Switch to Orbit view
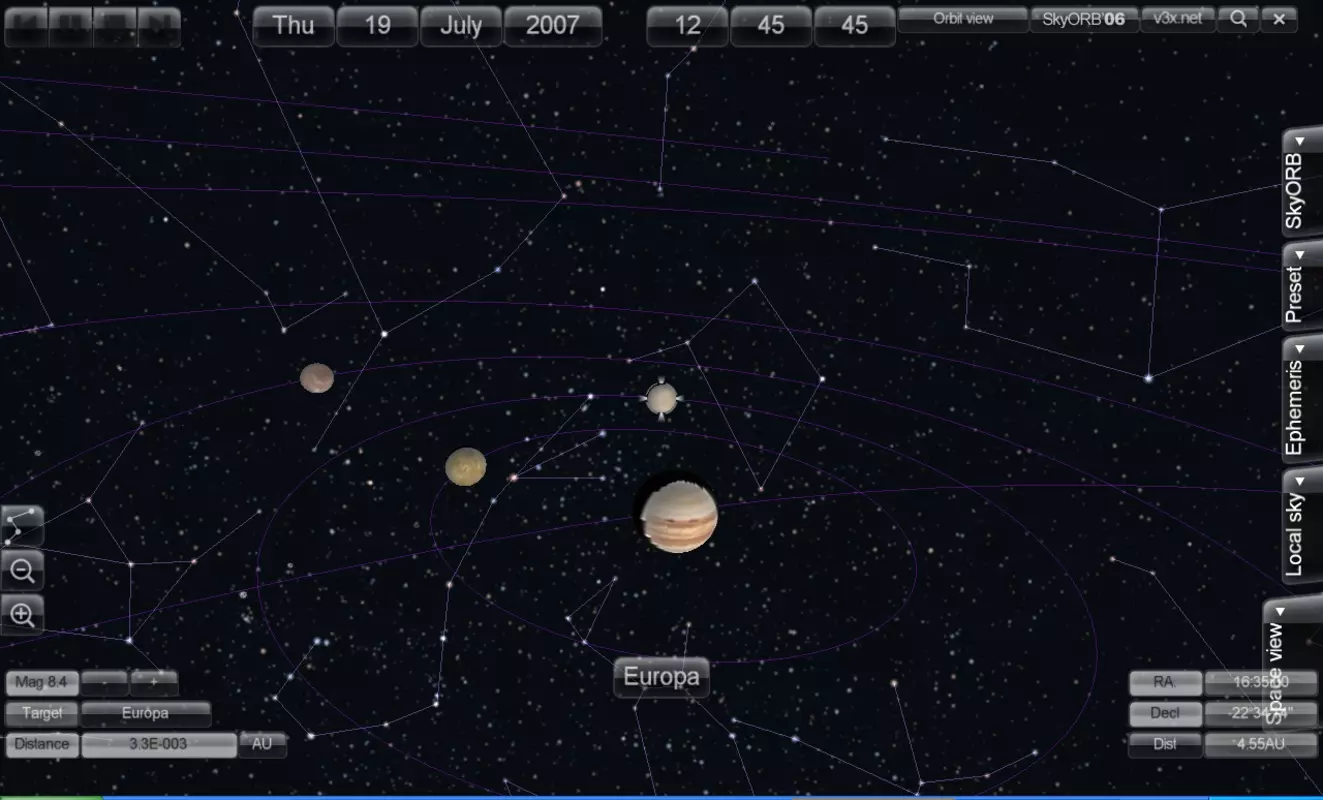The image size is (1323, 800). 963,19
